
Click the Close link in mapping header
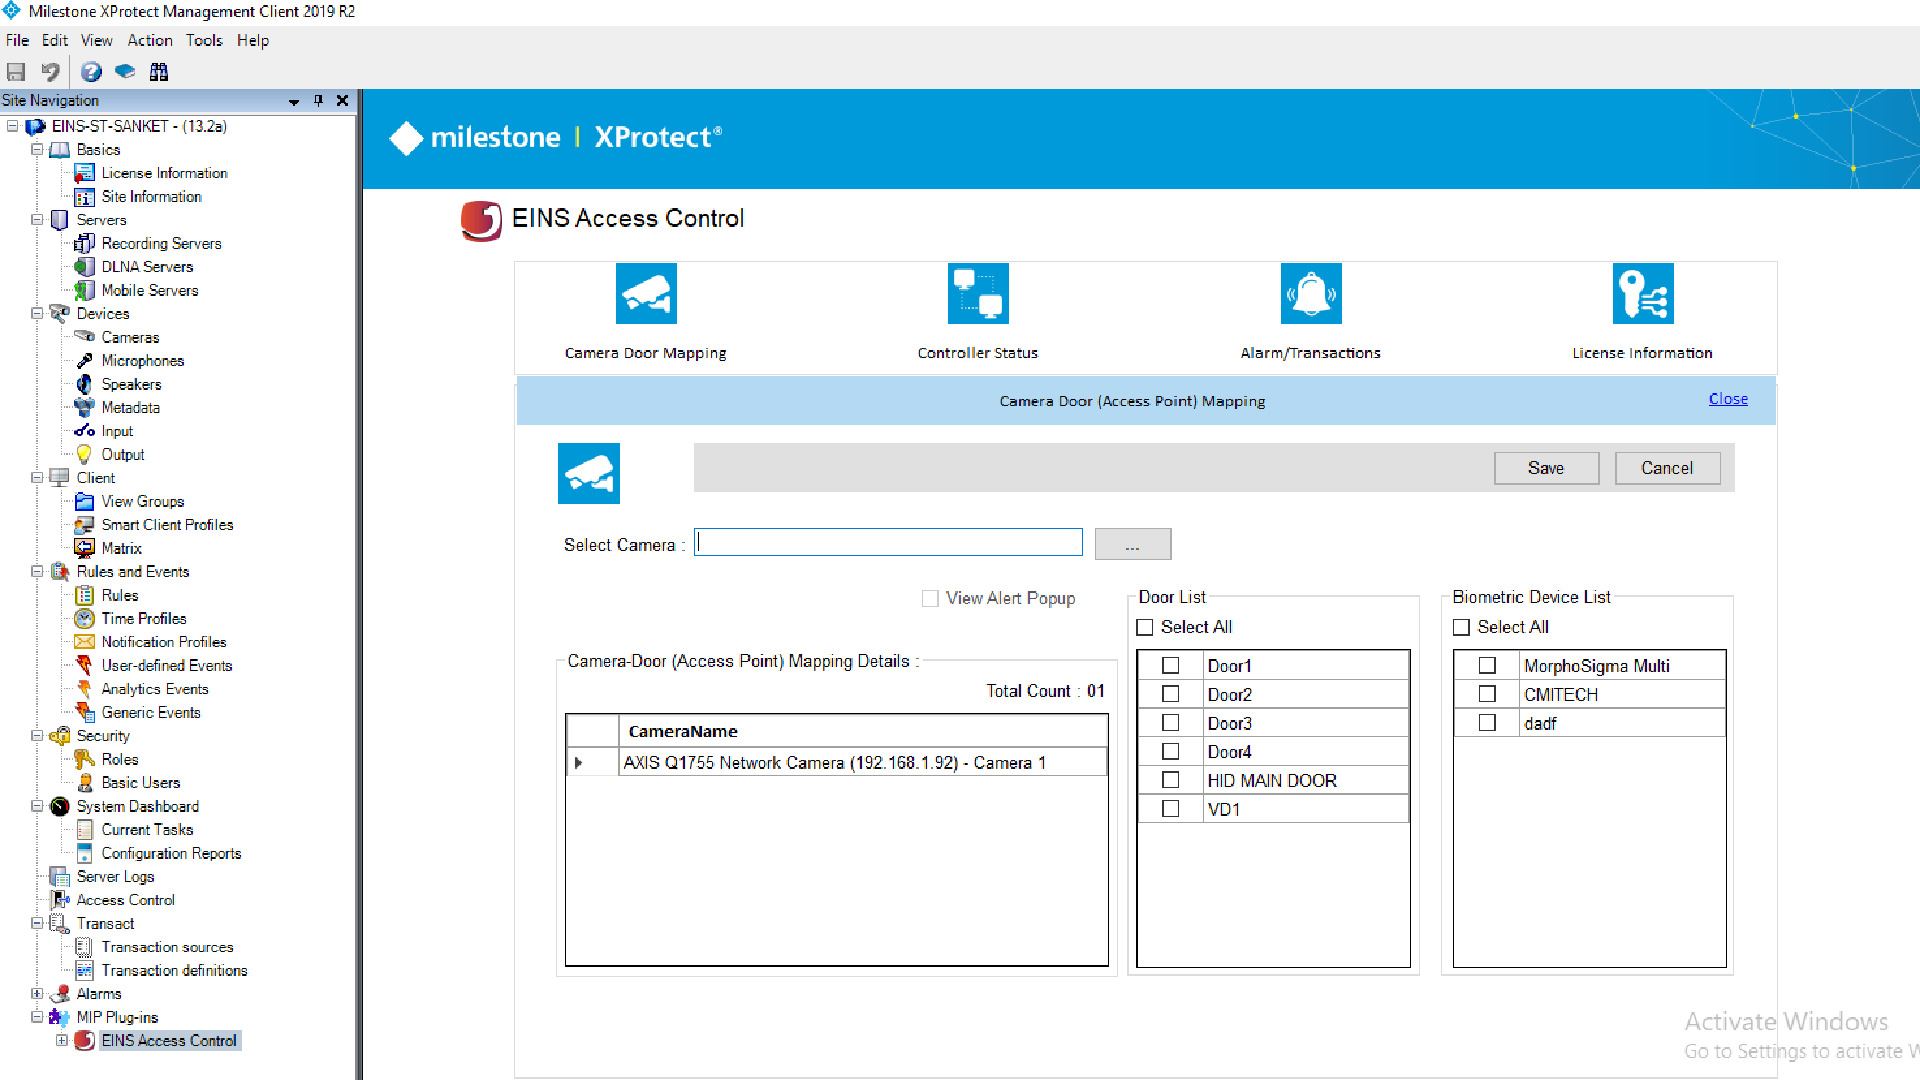pyautogui.click(x=1728, y=399)
